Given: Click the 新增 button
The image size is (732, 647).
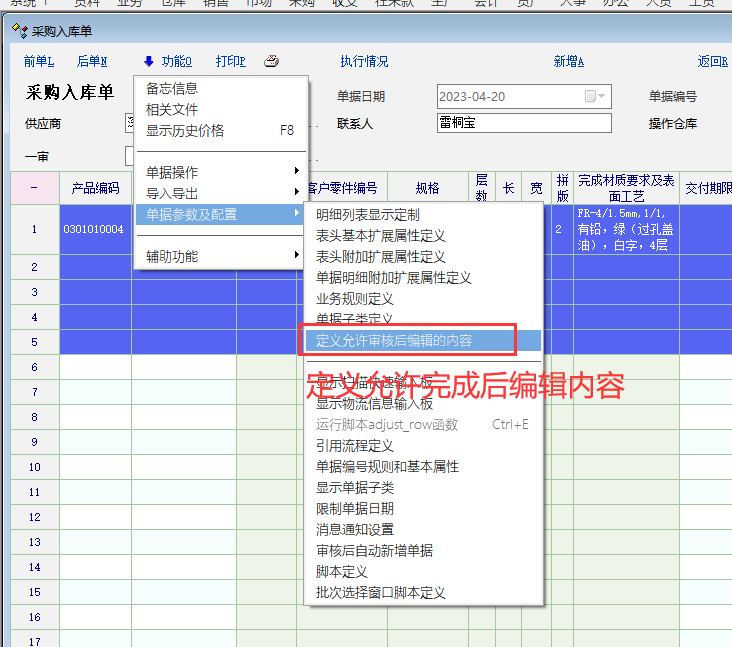Looking at the screenshot, I should (x=568, y=62).
